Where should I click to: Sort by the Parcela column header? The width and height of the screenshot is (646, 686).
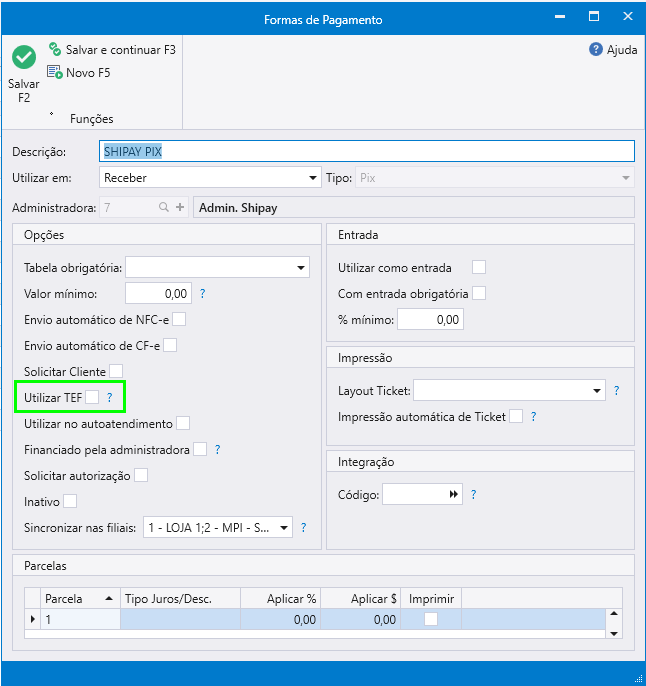[x=80, y=598]
